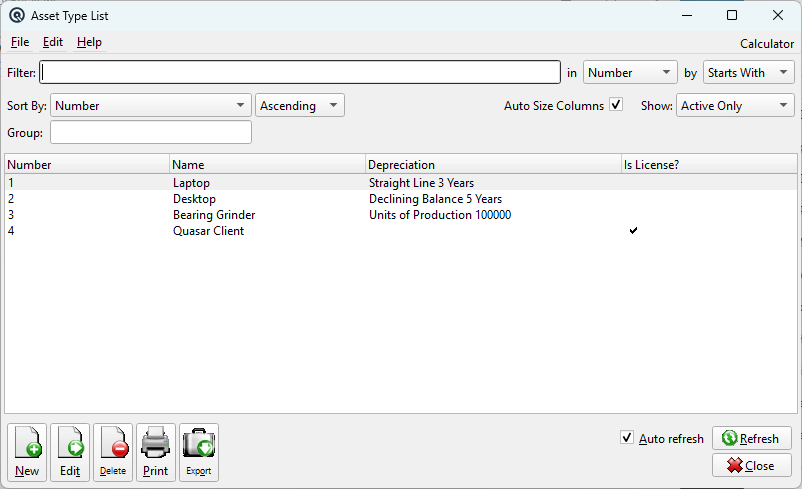Toggle the Auto refresh checkbox
The width and height of the screenshot is (802, 489).
[x=627, y=437]
